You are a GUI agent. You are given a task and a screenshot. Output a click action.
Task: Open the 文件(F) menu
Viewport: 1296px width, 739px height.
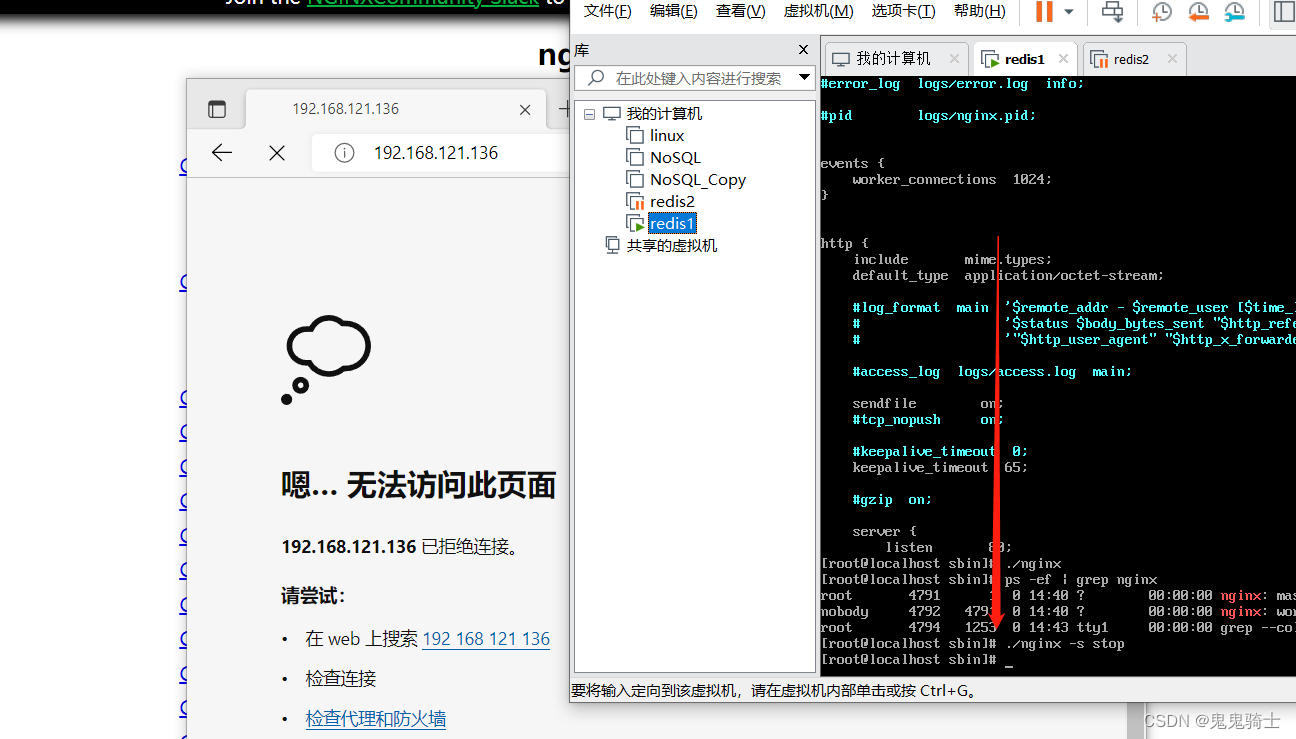pyautogui.click(x=607, y=11)
